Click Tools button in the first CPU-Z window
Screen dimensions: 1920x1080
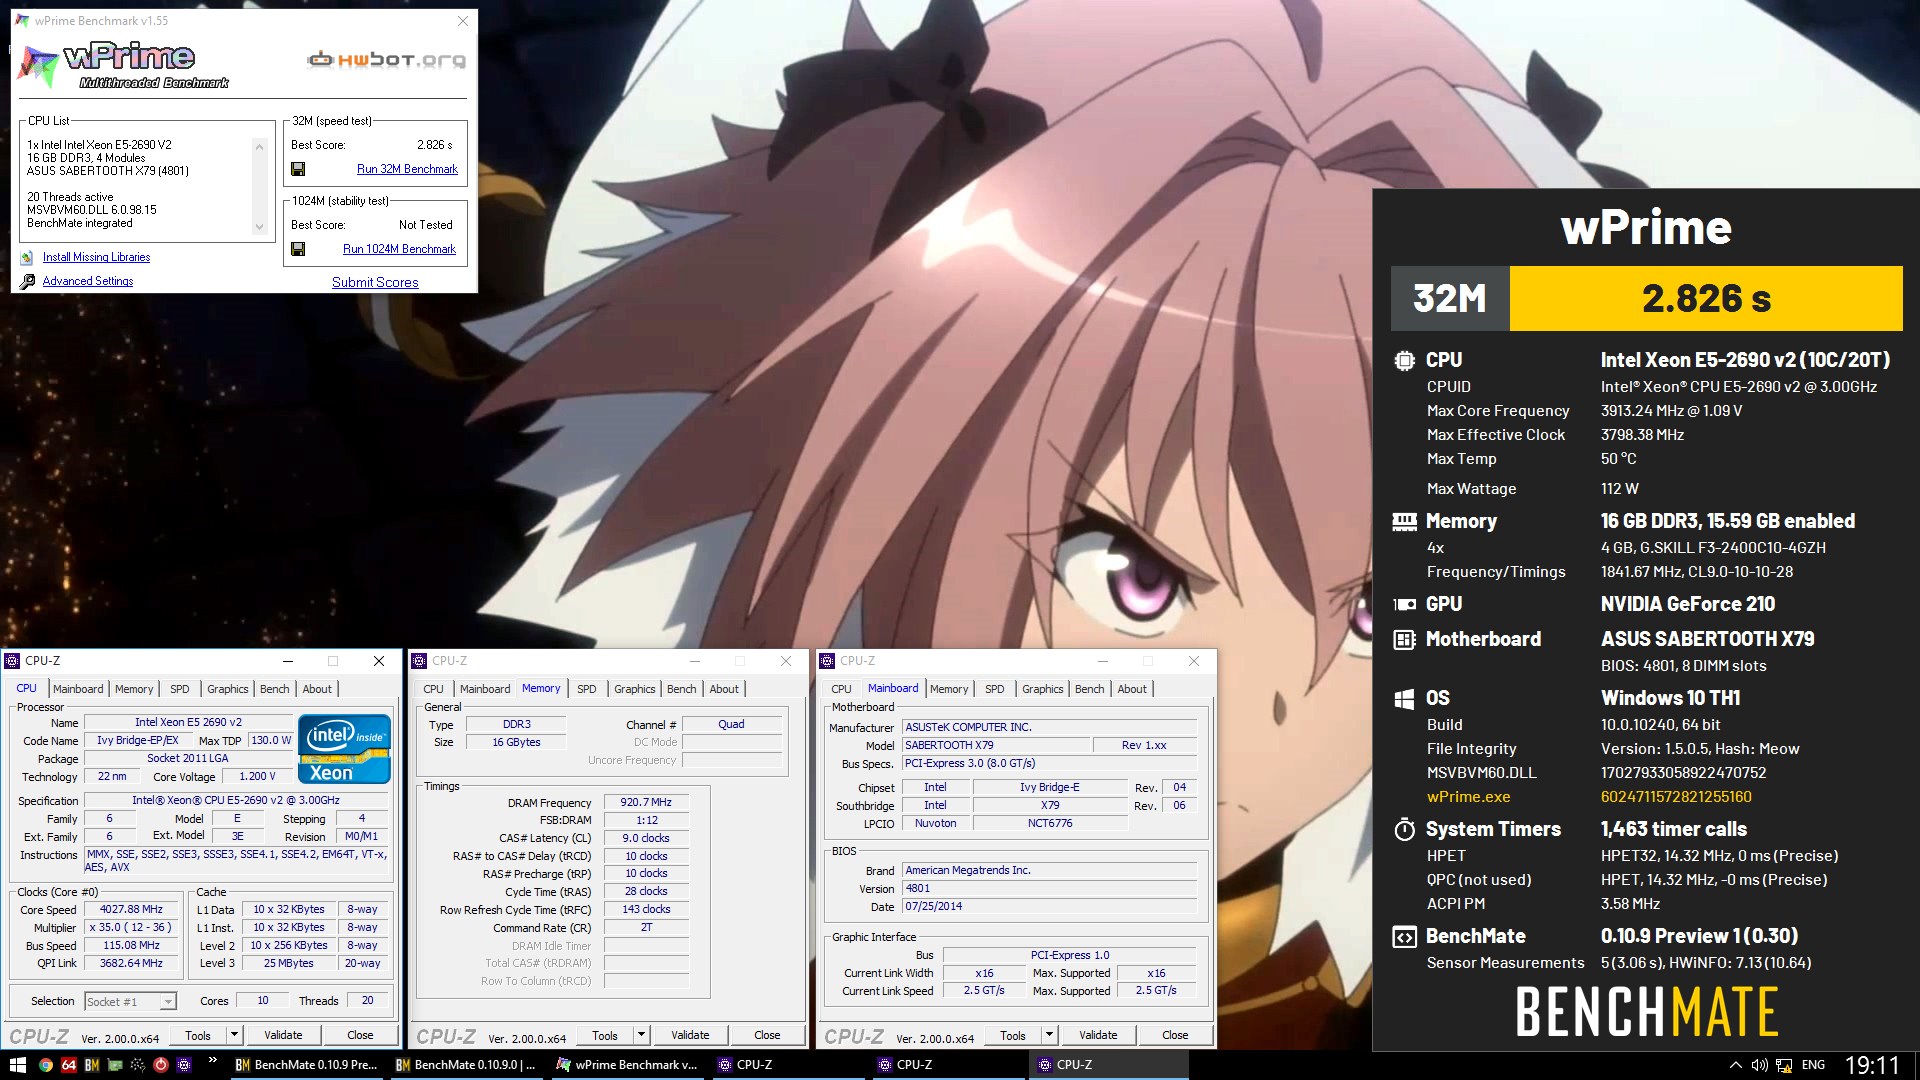click(x=198, y=1035)
